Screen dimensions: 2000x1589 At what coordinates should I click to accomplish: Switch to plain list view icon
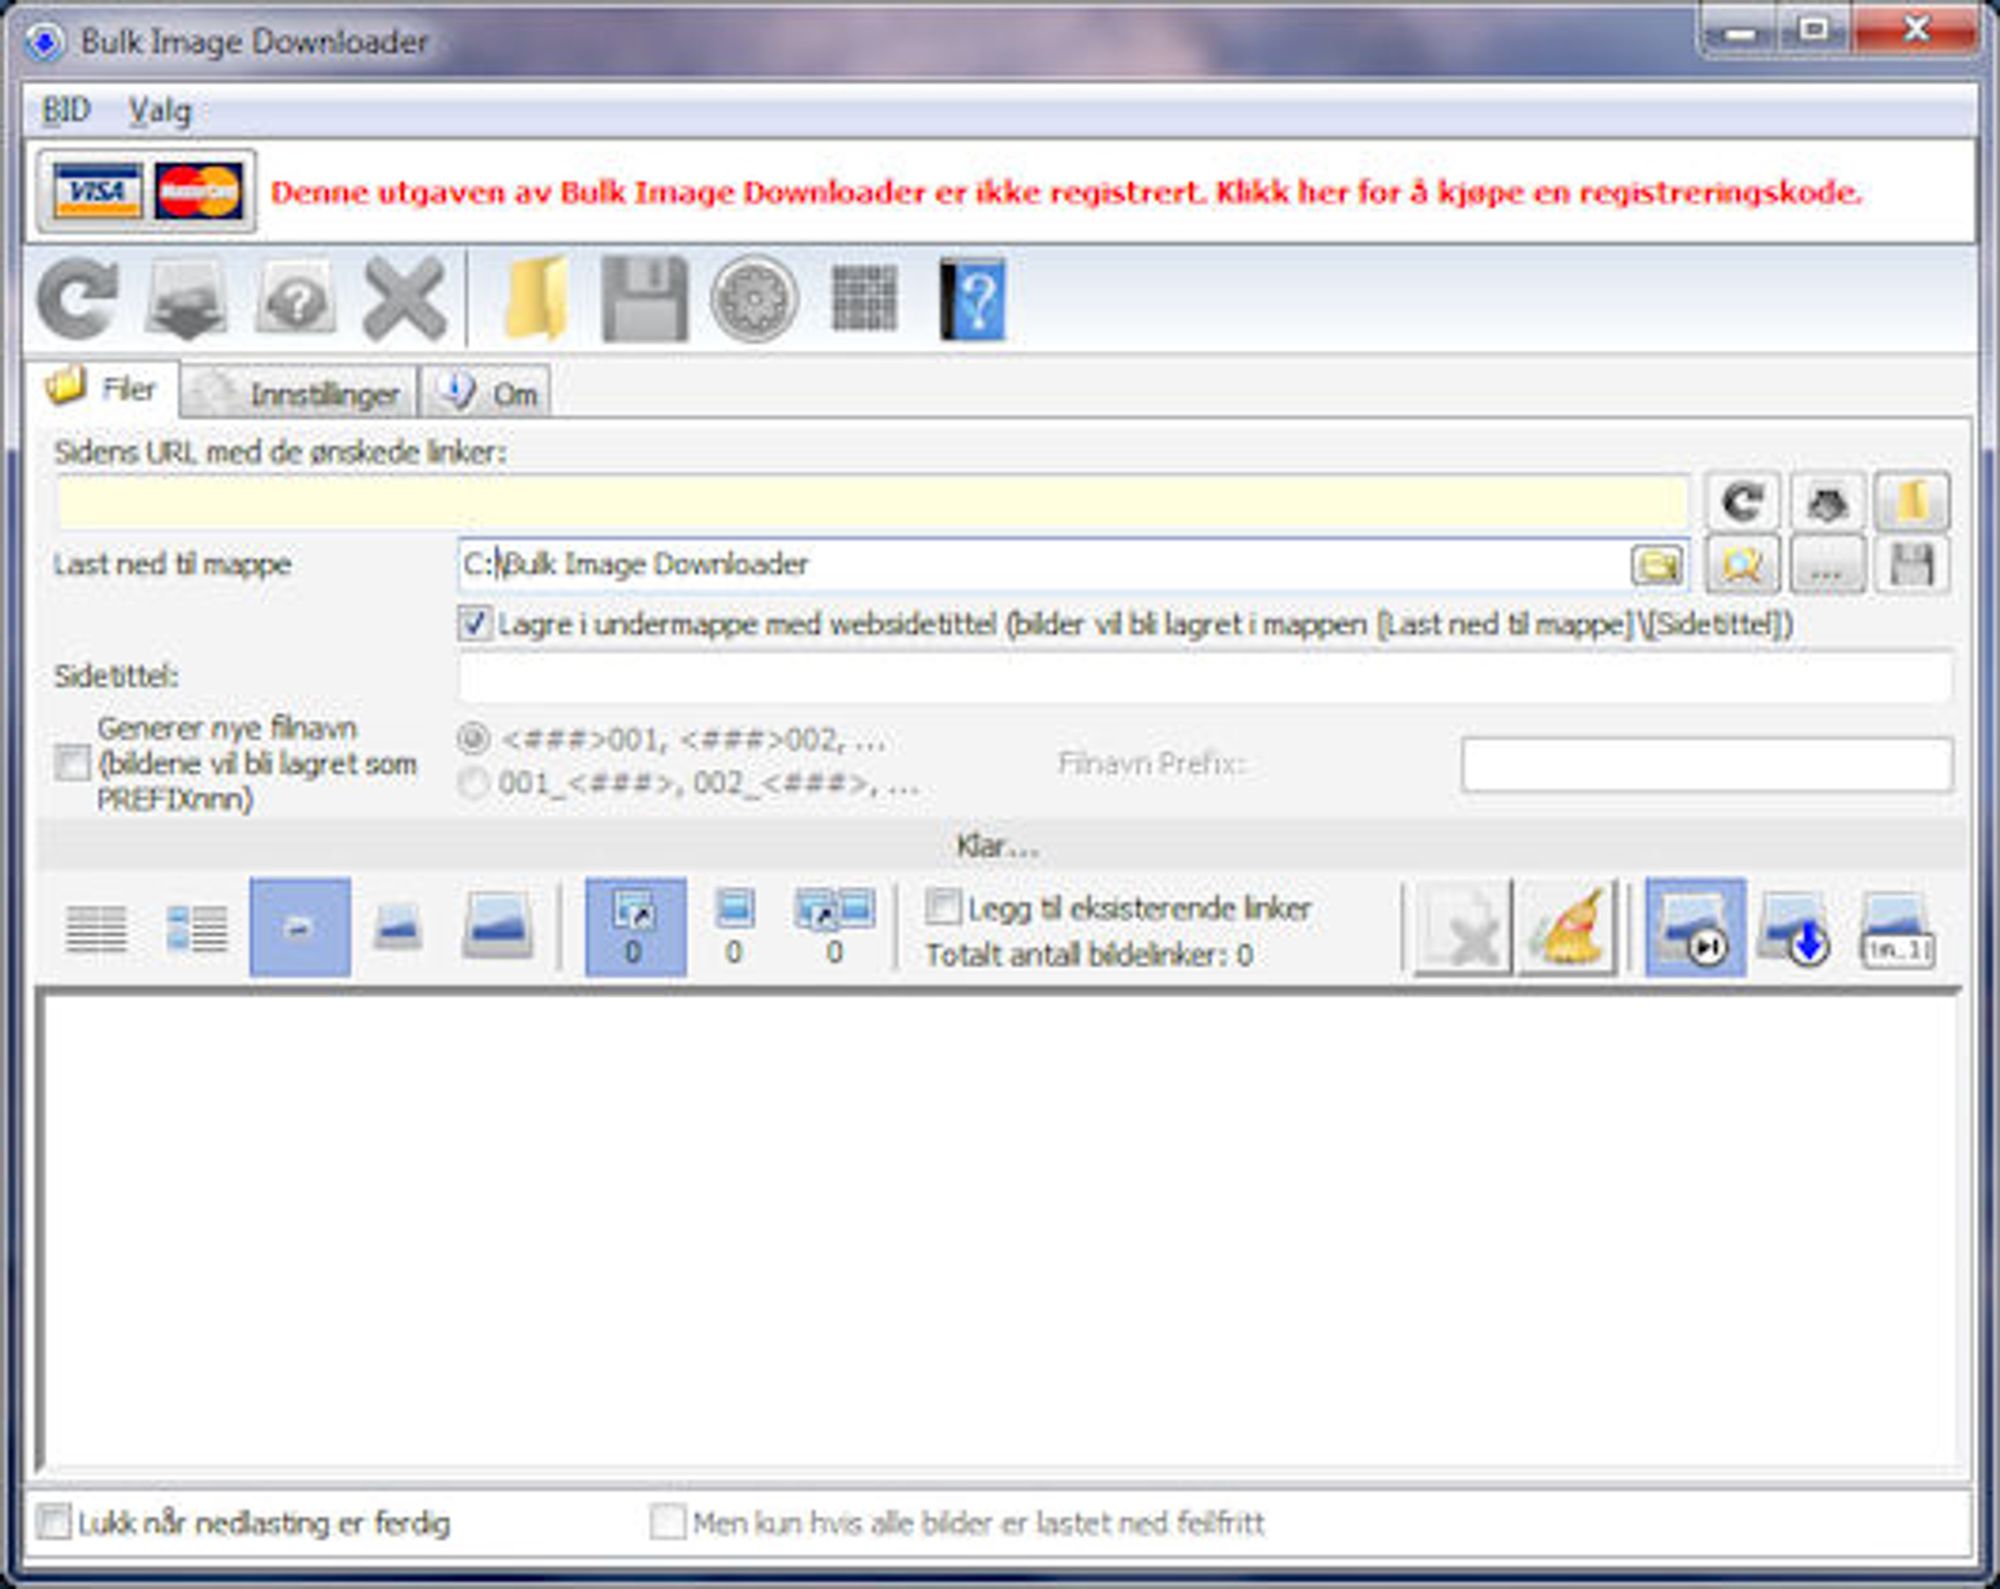coord(96,928)
